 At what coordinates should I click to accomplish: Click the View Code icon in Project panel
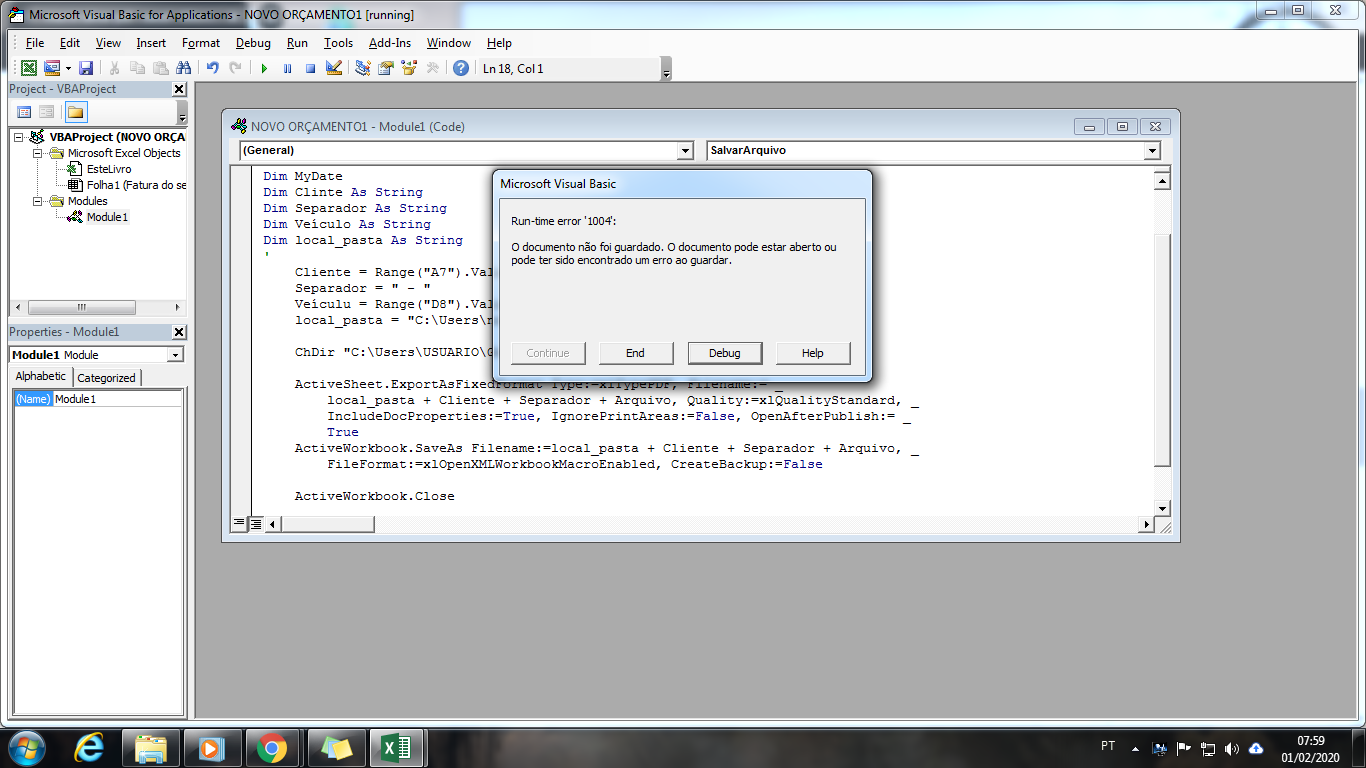(x=24, y=112)
